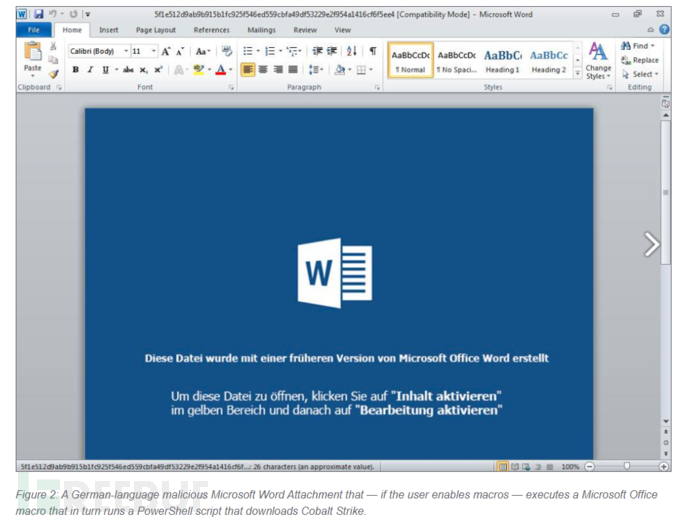Click the Shading paint bucket icon
This screenshot has height=521, width=690.
(x=339, y=70)
